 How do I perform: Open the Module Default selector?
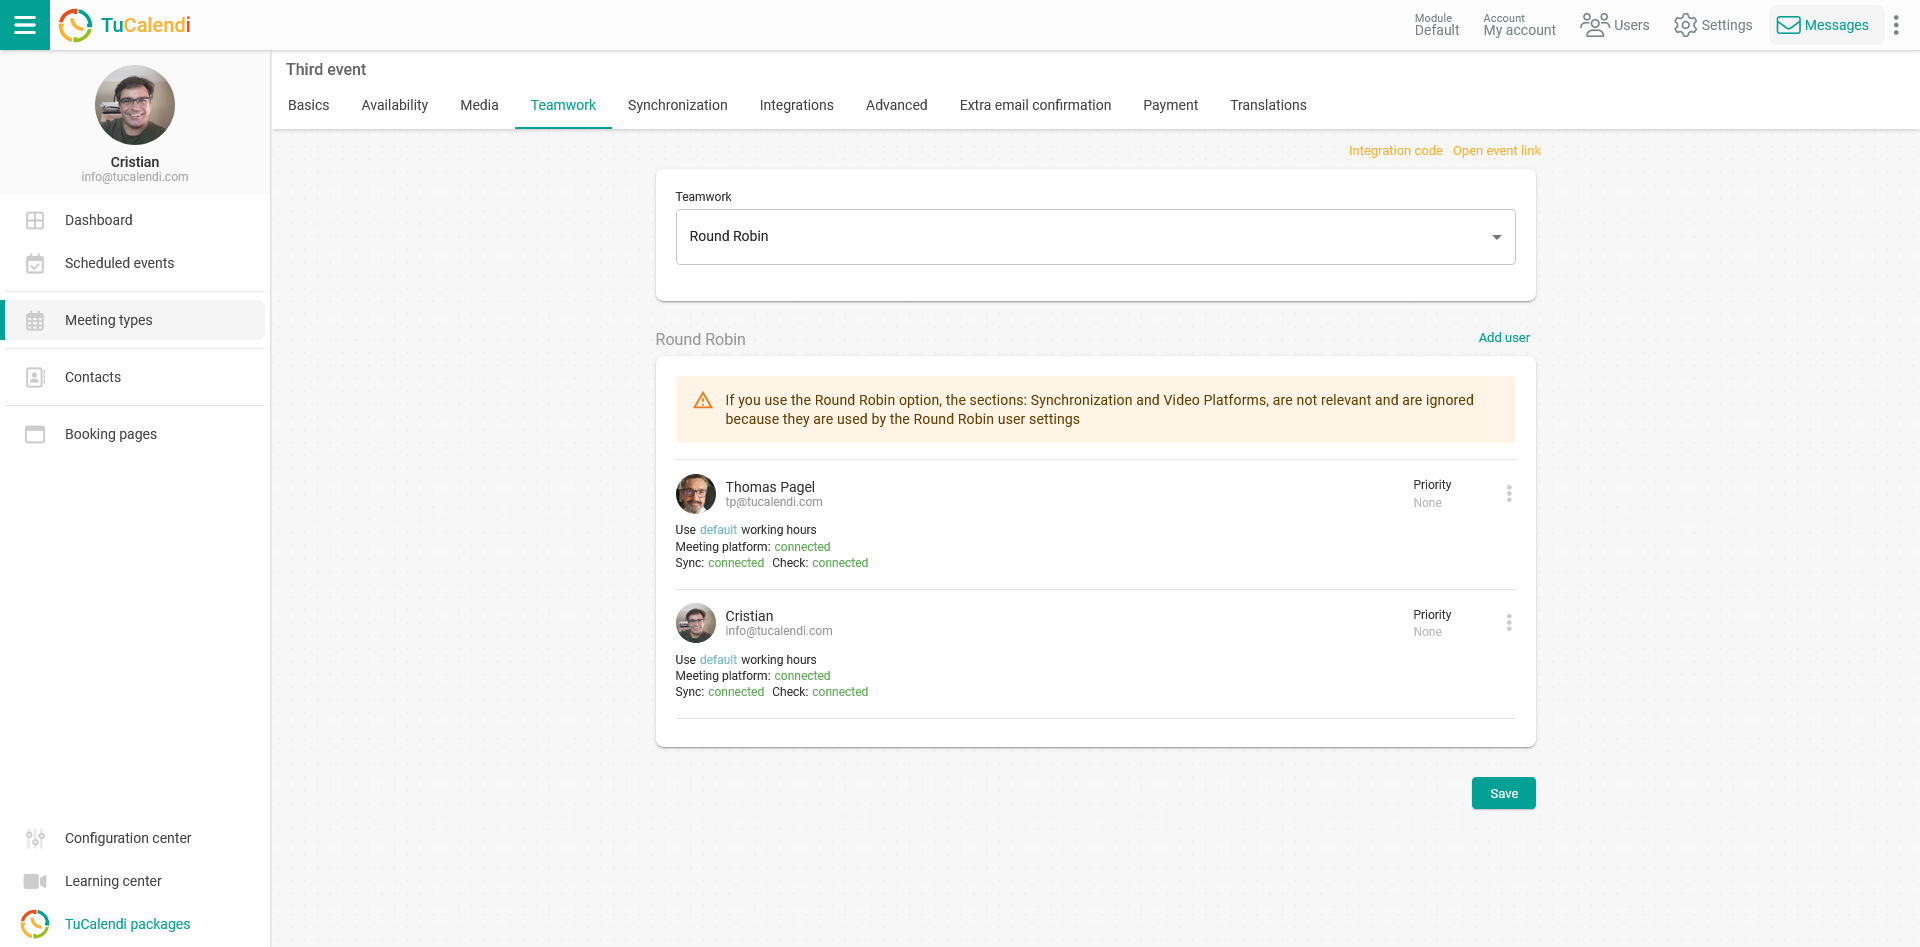pyautogui.click(x=1436, y=25)
